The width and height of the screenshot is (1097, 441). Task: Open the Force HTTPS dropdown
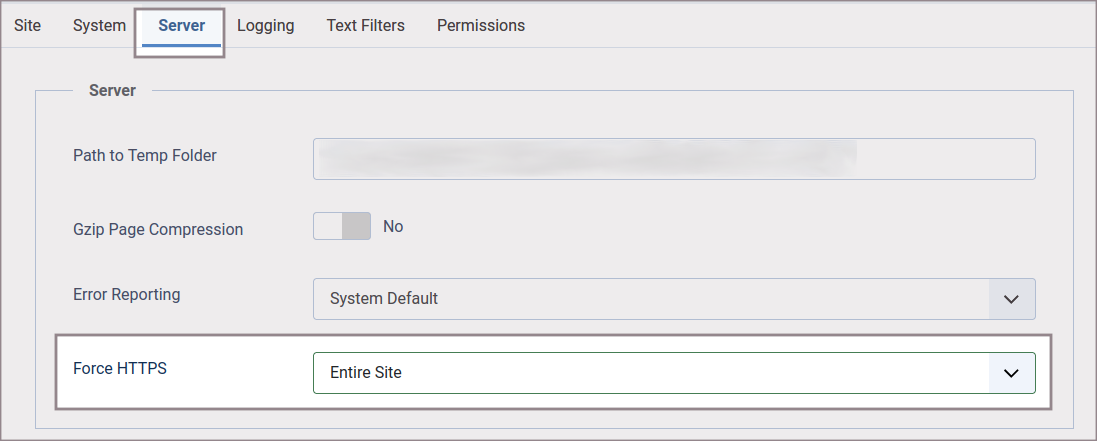click(x=650, y=373)
